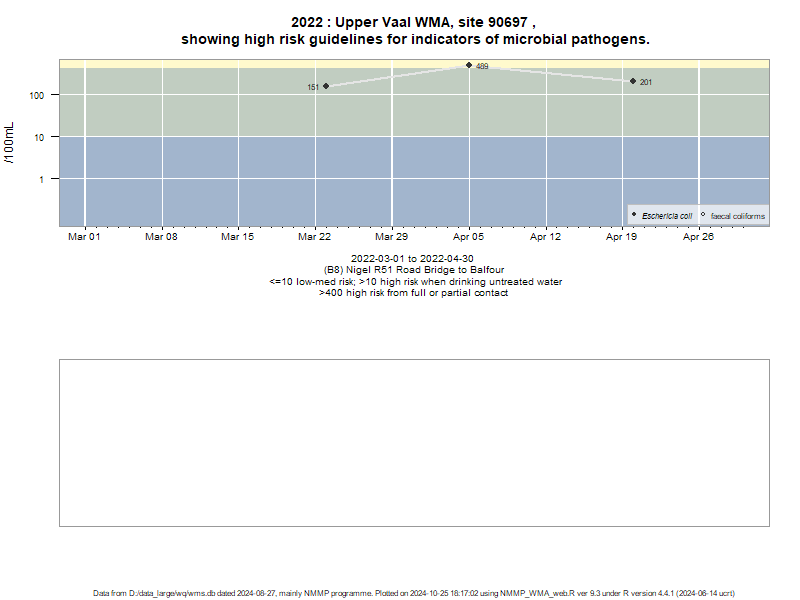800x600 pixels.
Task: Click the chart title 'Upper Vaal WMA, site 90697'
Action: [413, 22]
